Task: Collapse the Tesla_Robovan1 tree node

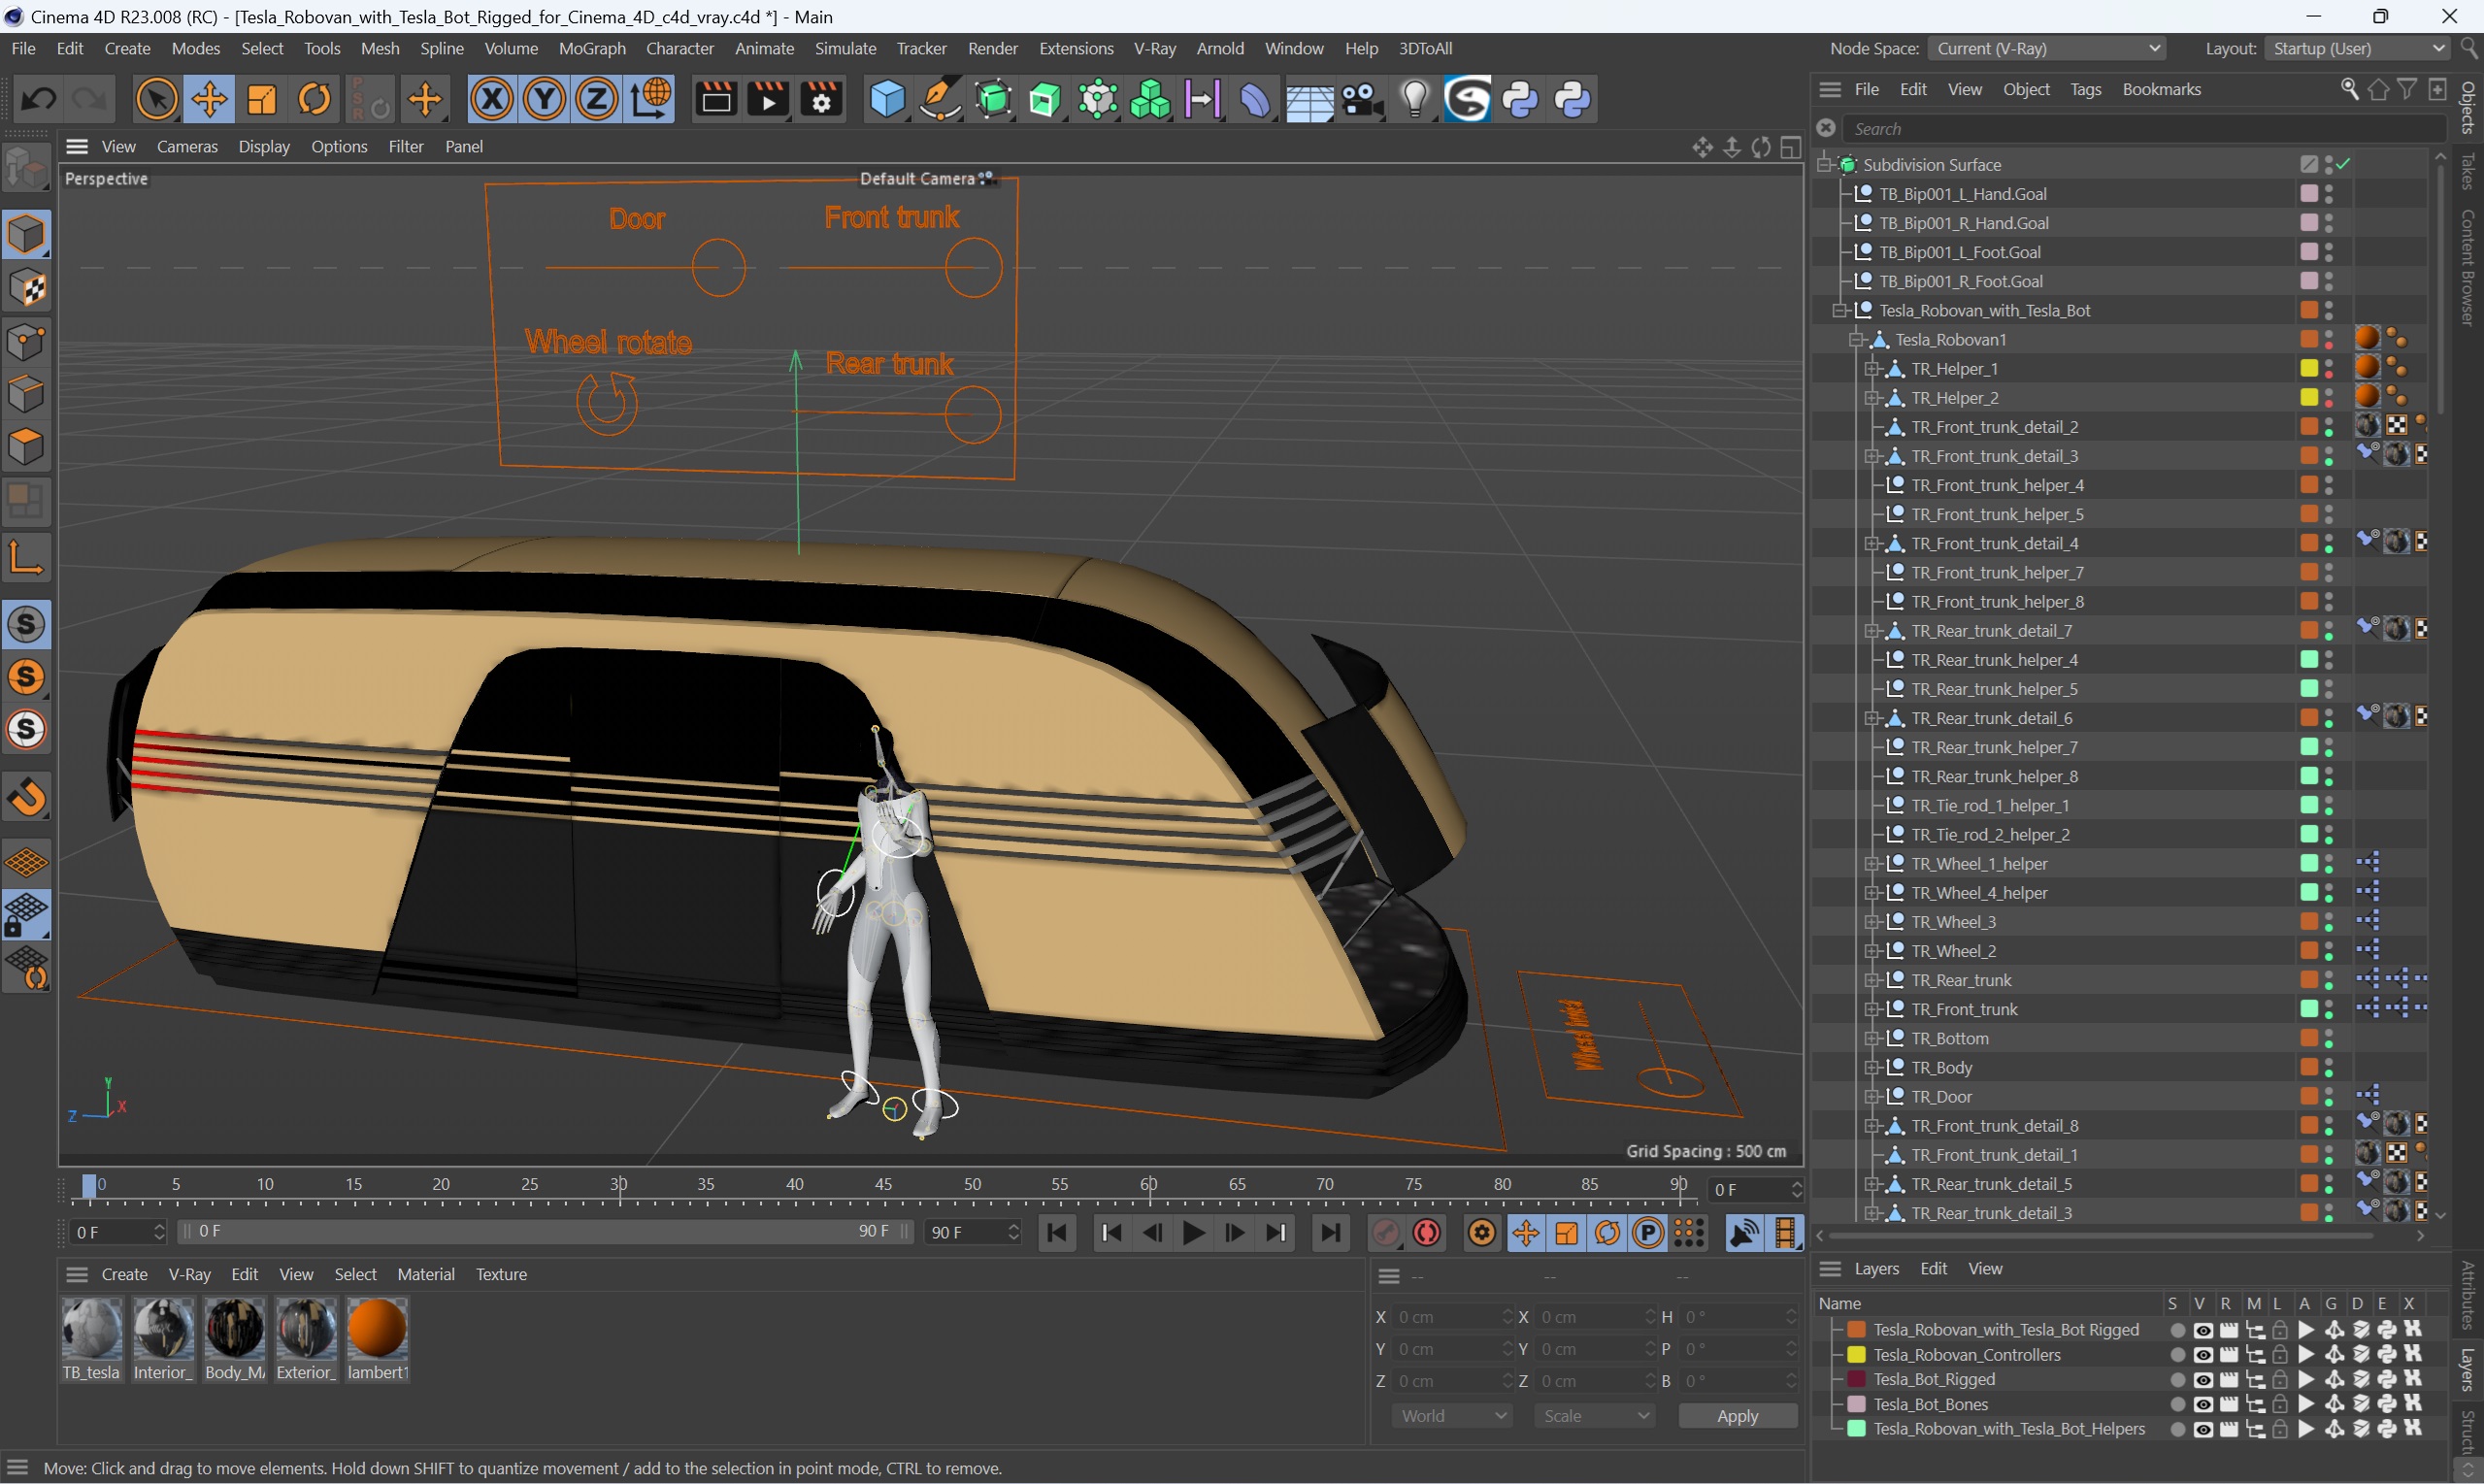Action: [1855, 339]
